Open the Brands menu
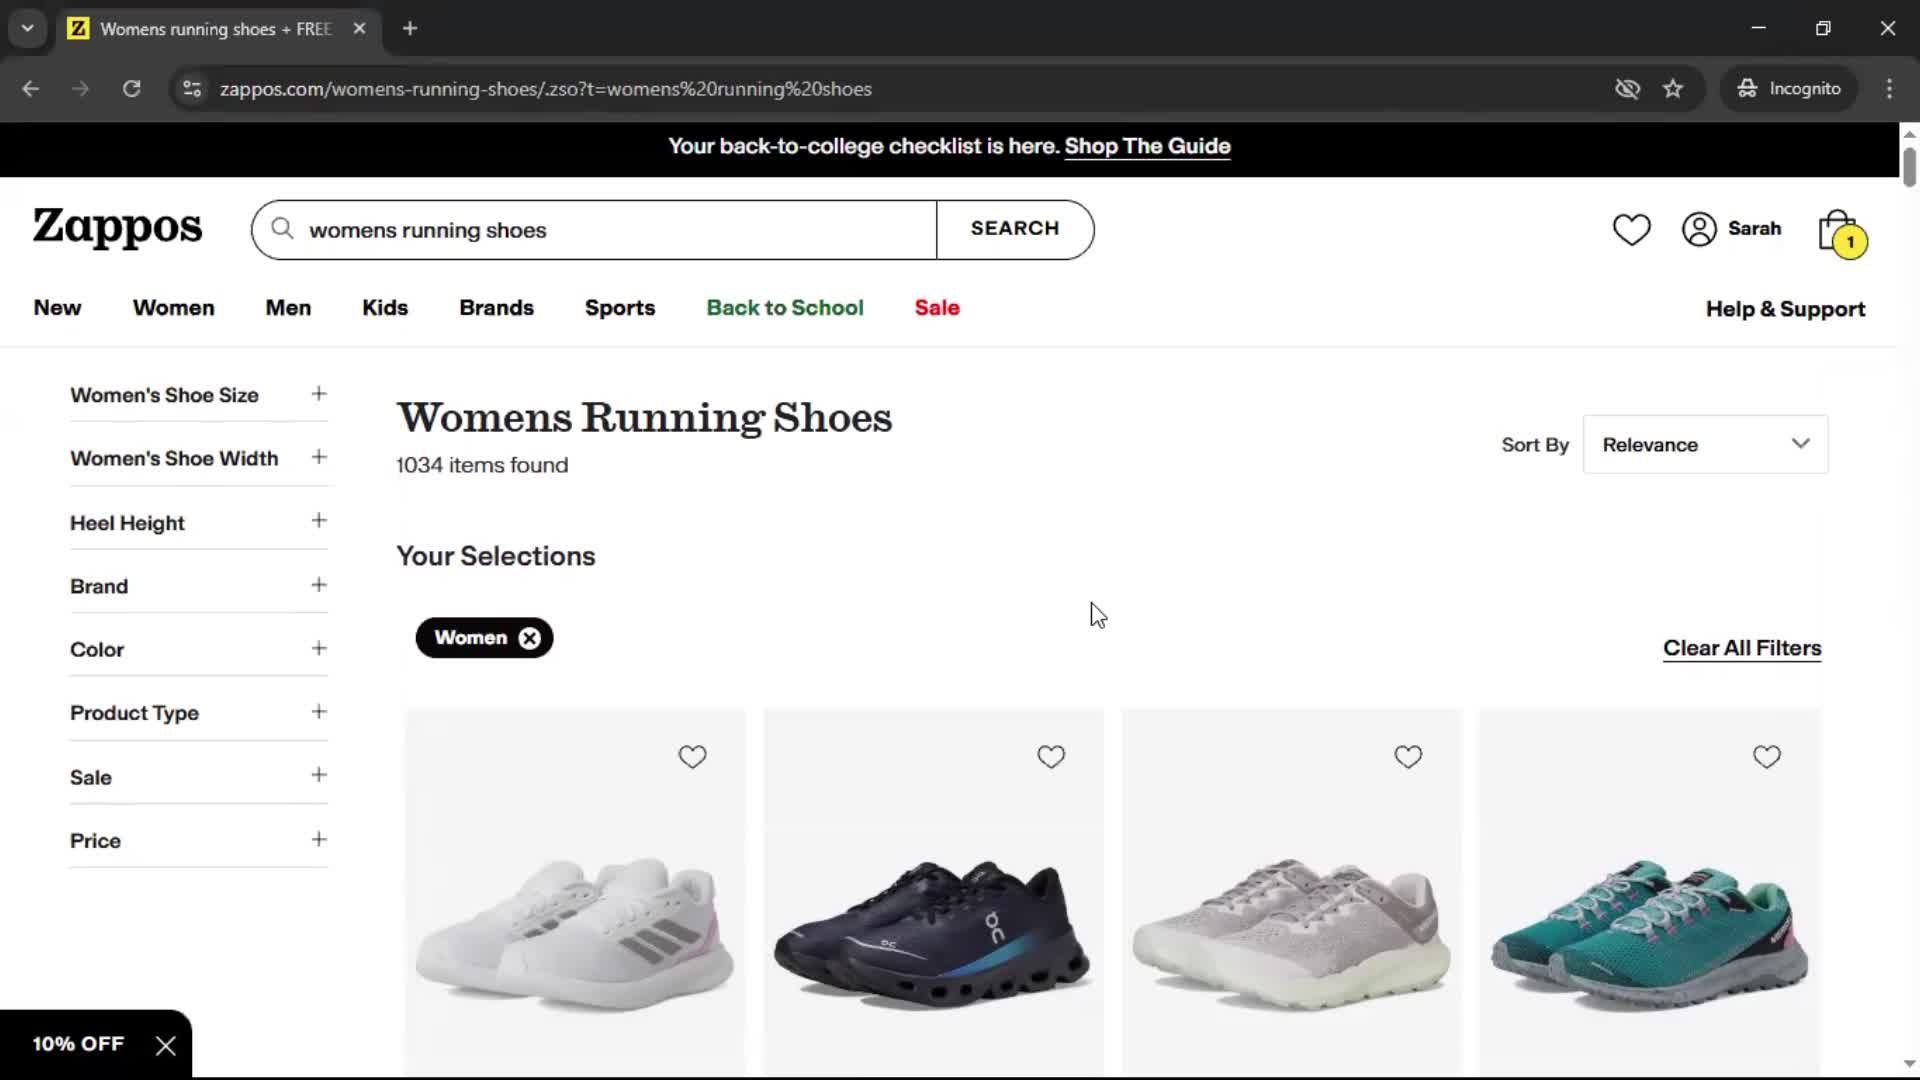 pyautogui.click(x=496, y=308)
